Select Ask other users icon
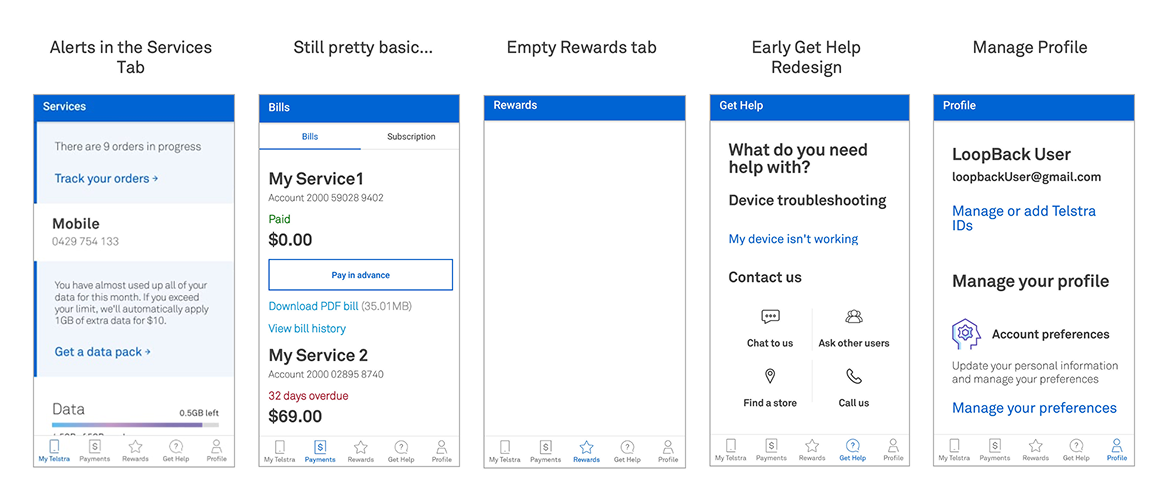The width and height of the screenshot is (1153, 502). [x=854, y=318]
